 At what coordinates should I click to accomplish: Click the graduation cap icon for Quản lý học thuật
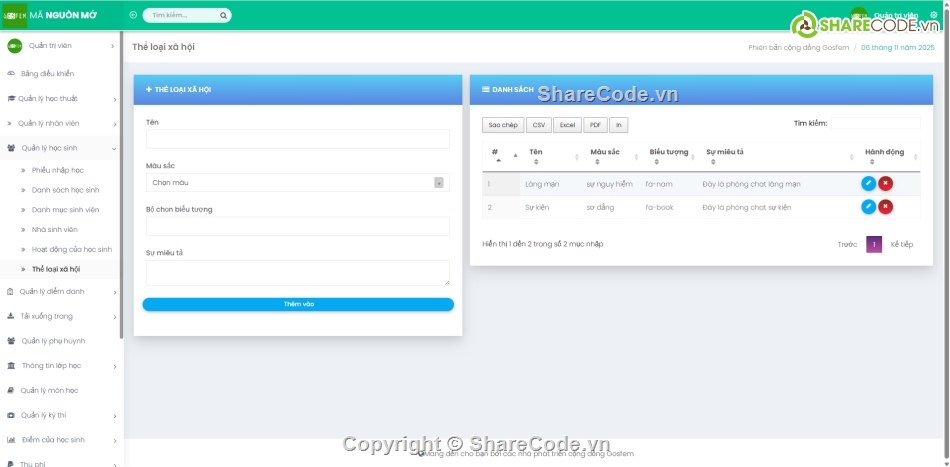pyautogui.click(x=11, y=99)
